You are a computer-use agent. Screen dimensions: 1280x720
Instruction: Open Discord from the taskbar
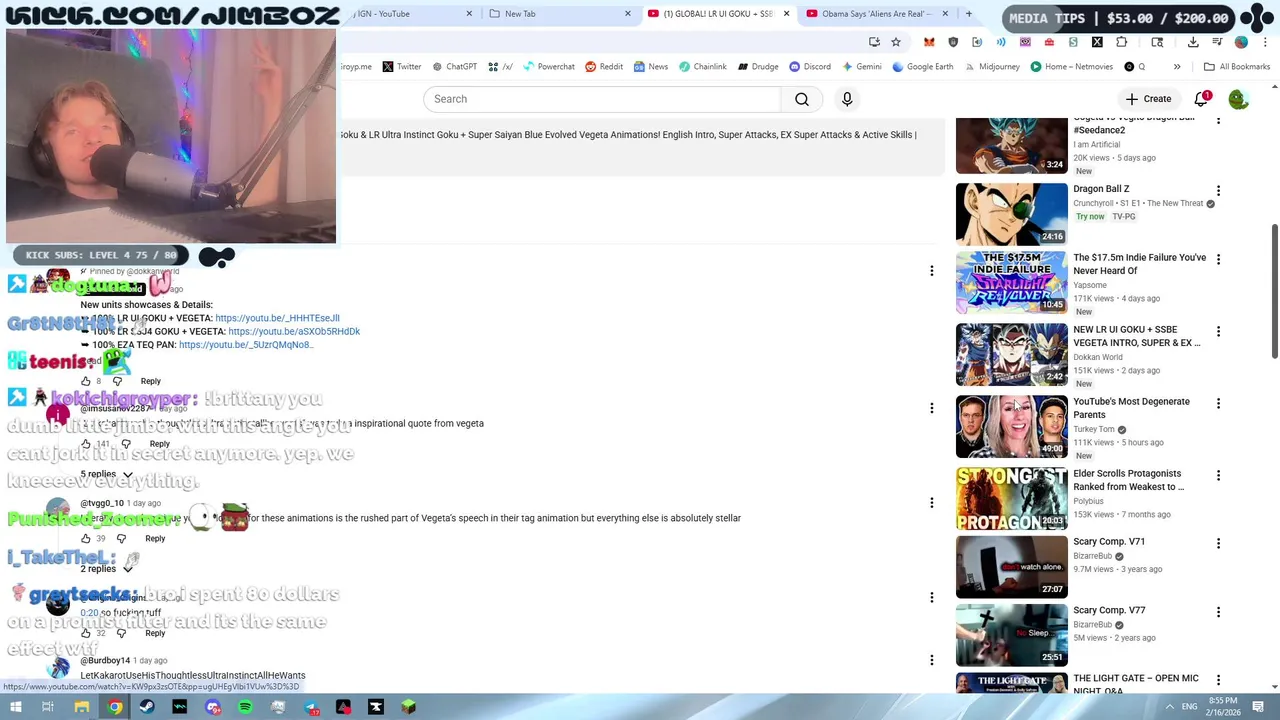pos(212,707)
